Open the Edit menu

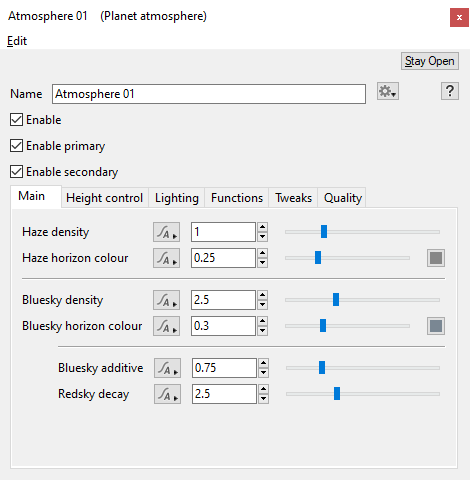click(17, 41)
